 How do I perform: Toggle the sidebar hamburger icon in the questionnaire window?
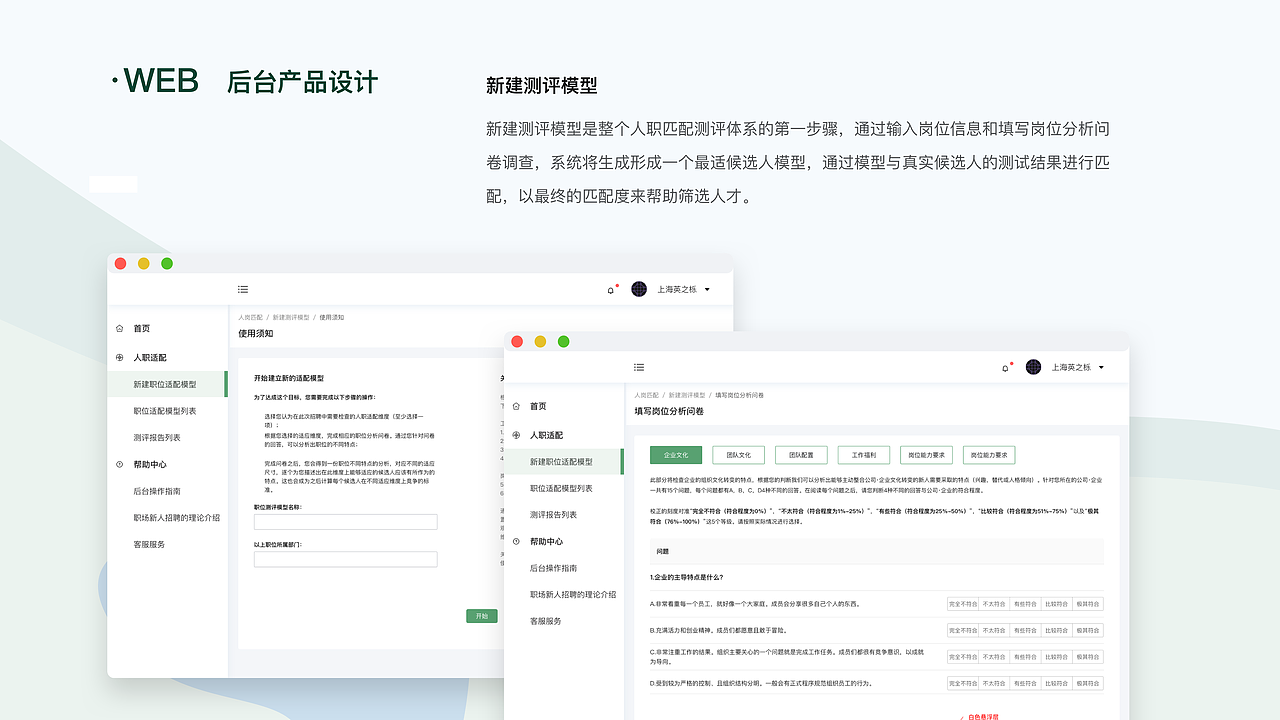(x=639, y=367)
